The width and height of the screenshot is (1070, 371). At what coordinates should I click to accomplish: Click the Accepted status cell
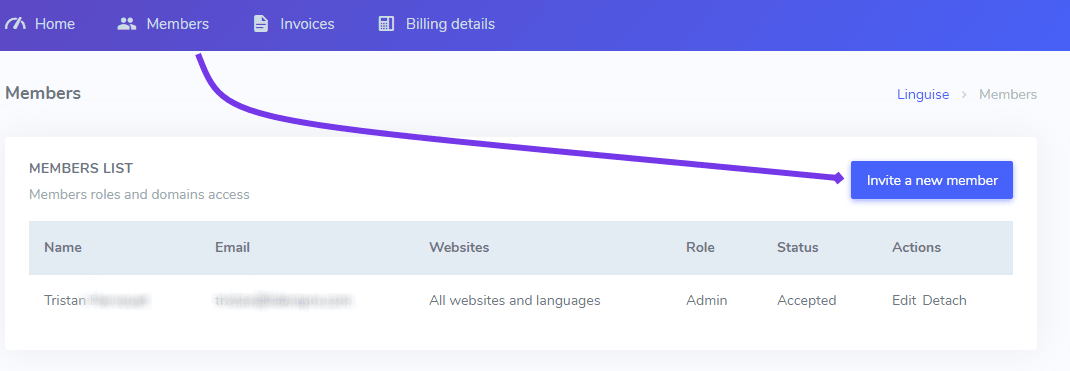tap(807, 300)
